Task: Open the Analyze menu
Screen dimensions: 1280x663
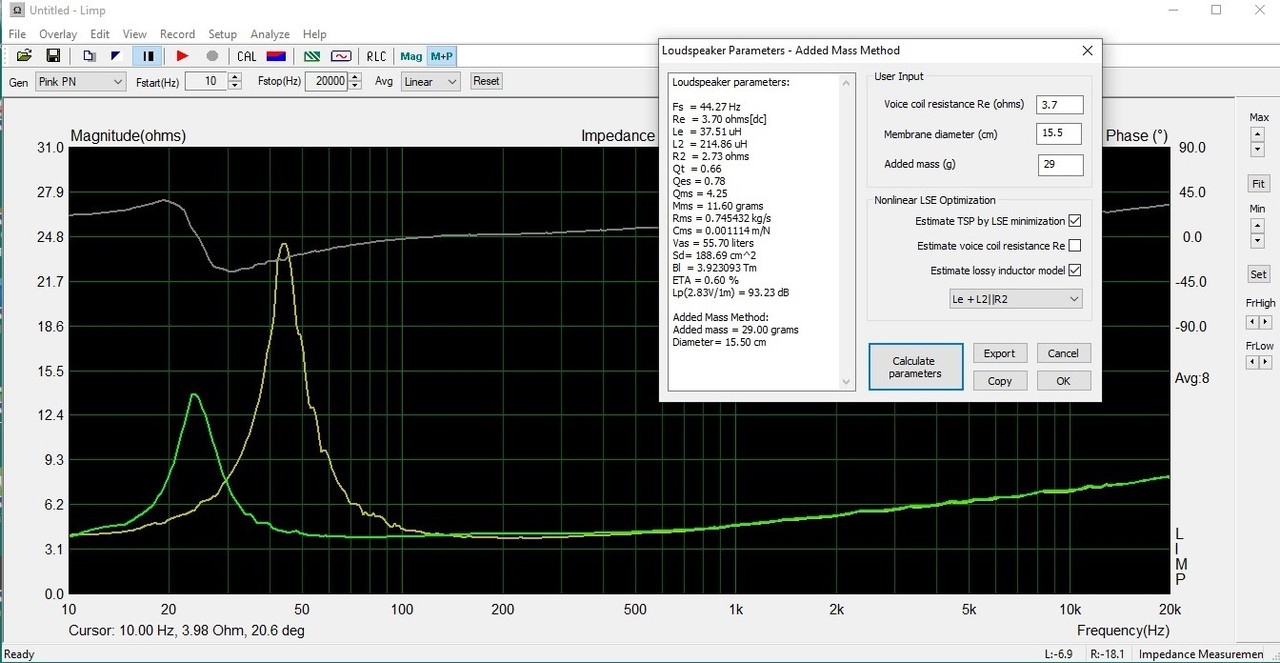Action: click(x=270, y=34)
